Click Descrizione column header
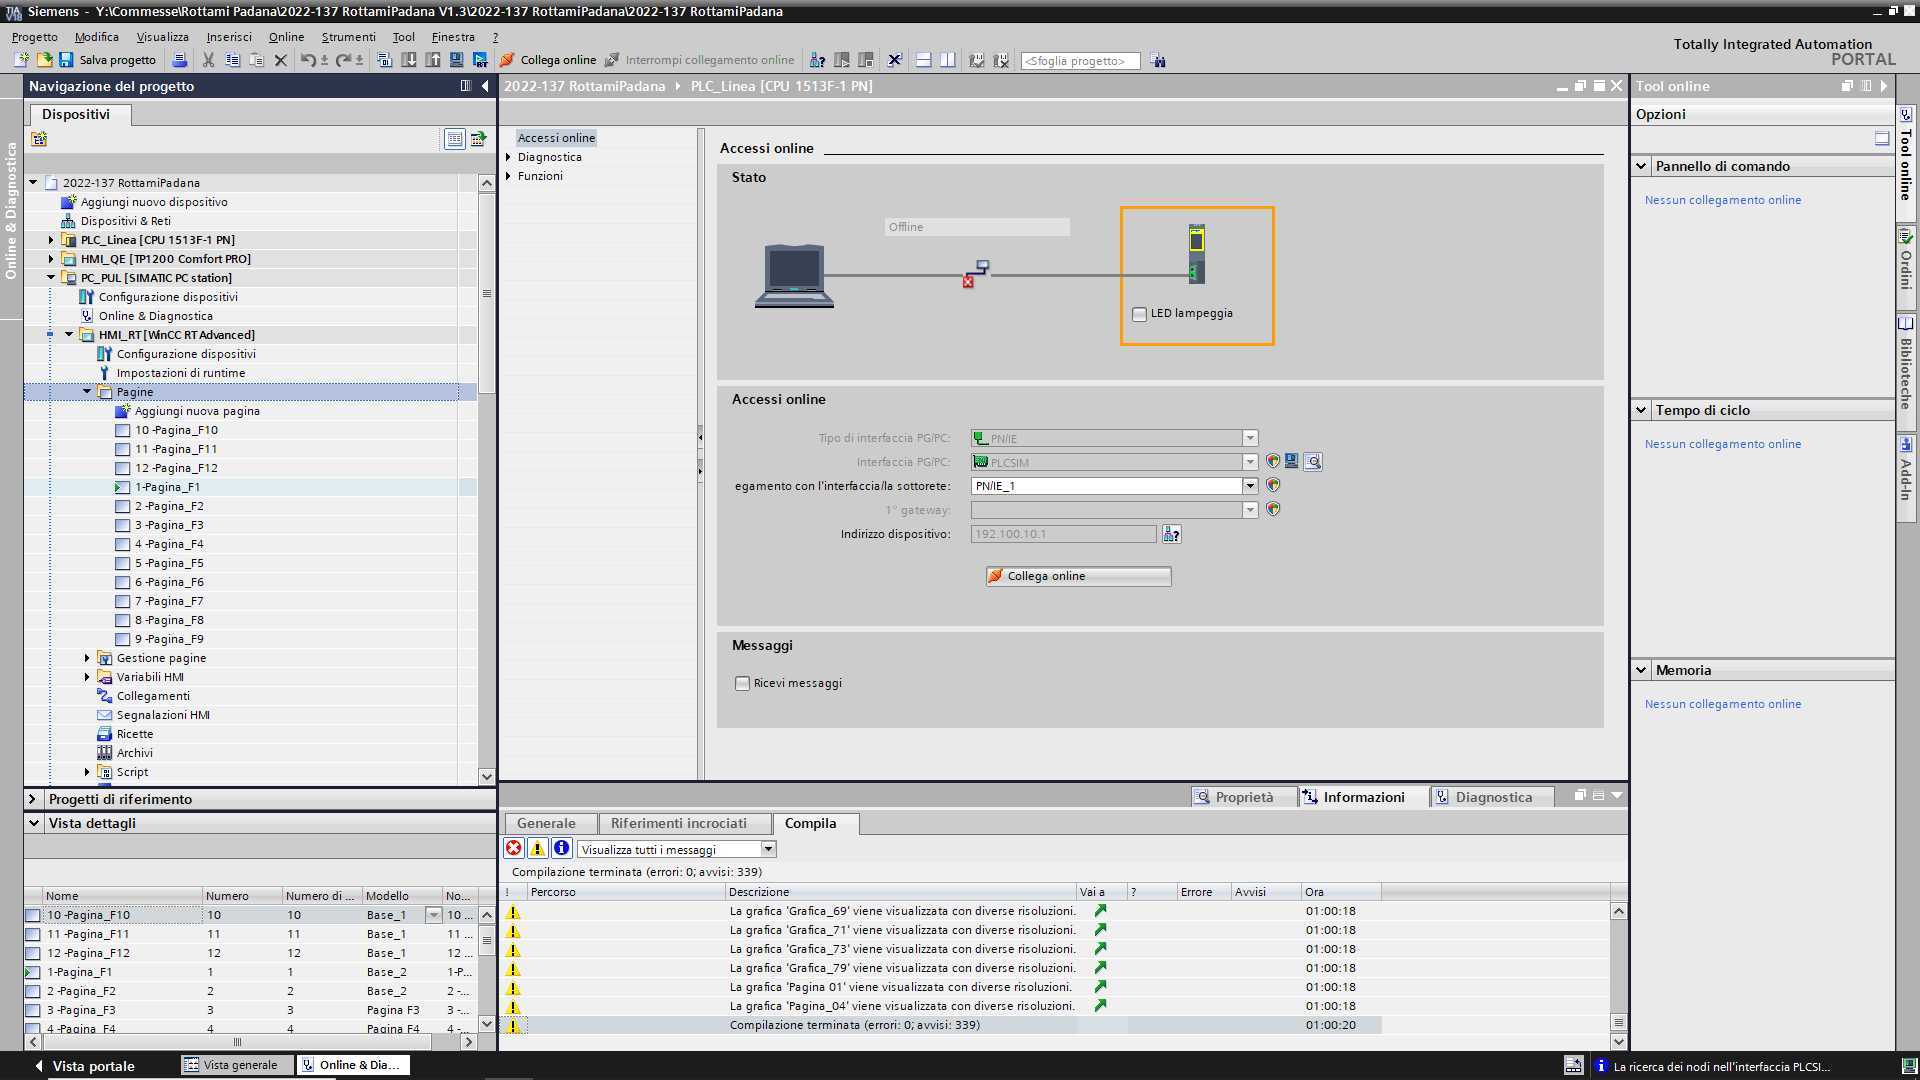This screenshot has height=1080, width=1920. (900, 892)
